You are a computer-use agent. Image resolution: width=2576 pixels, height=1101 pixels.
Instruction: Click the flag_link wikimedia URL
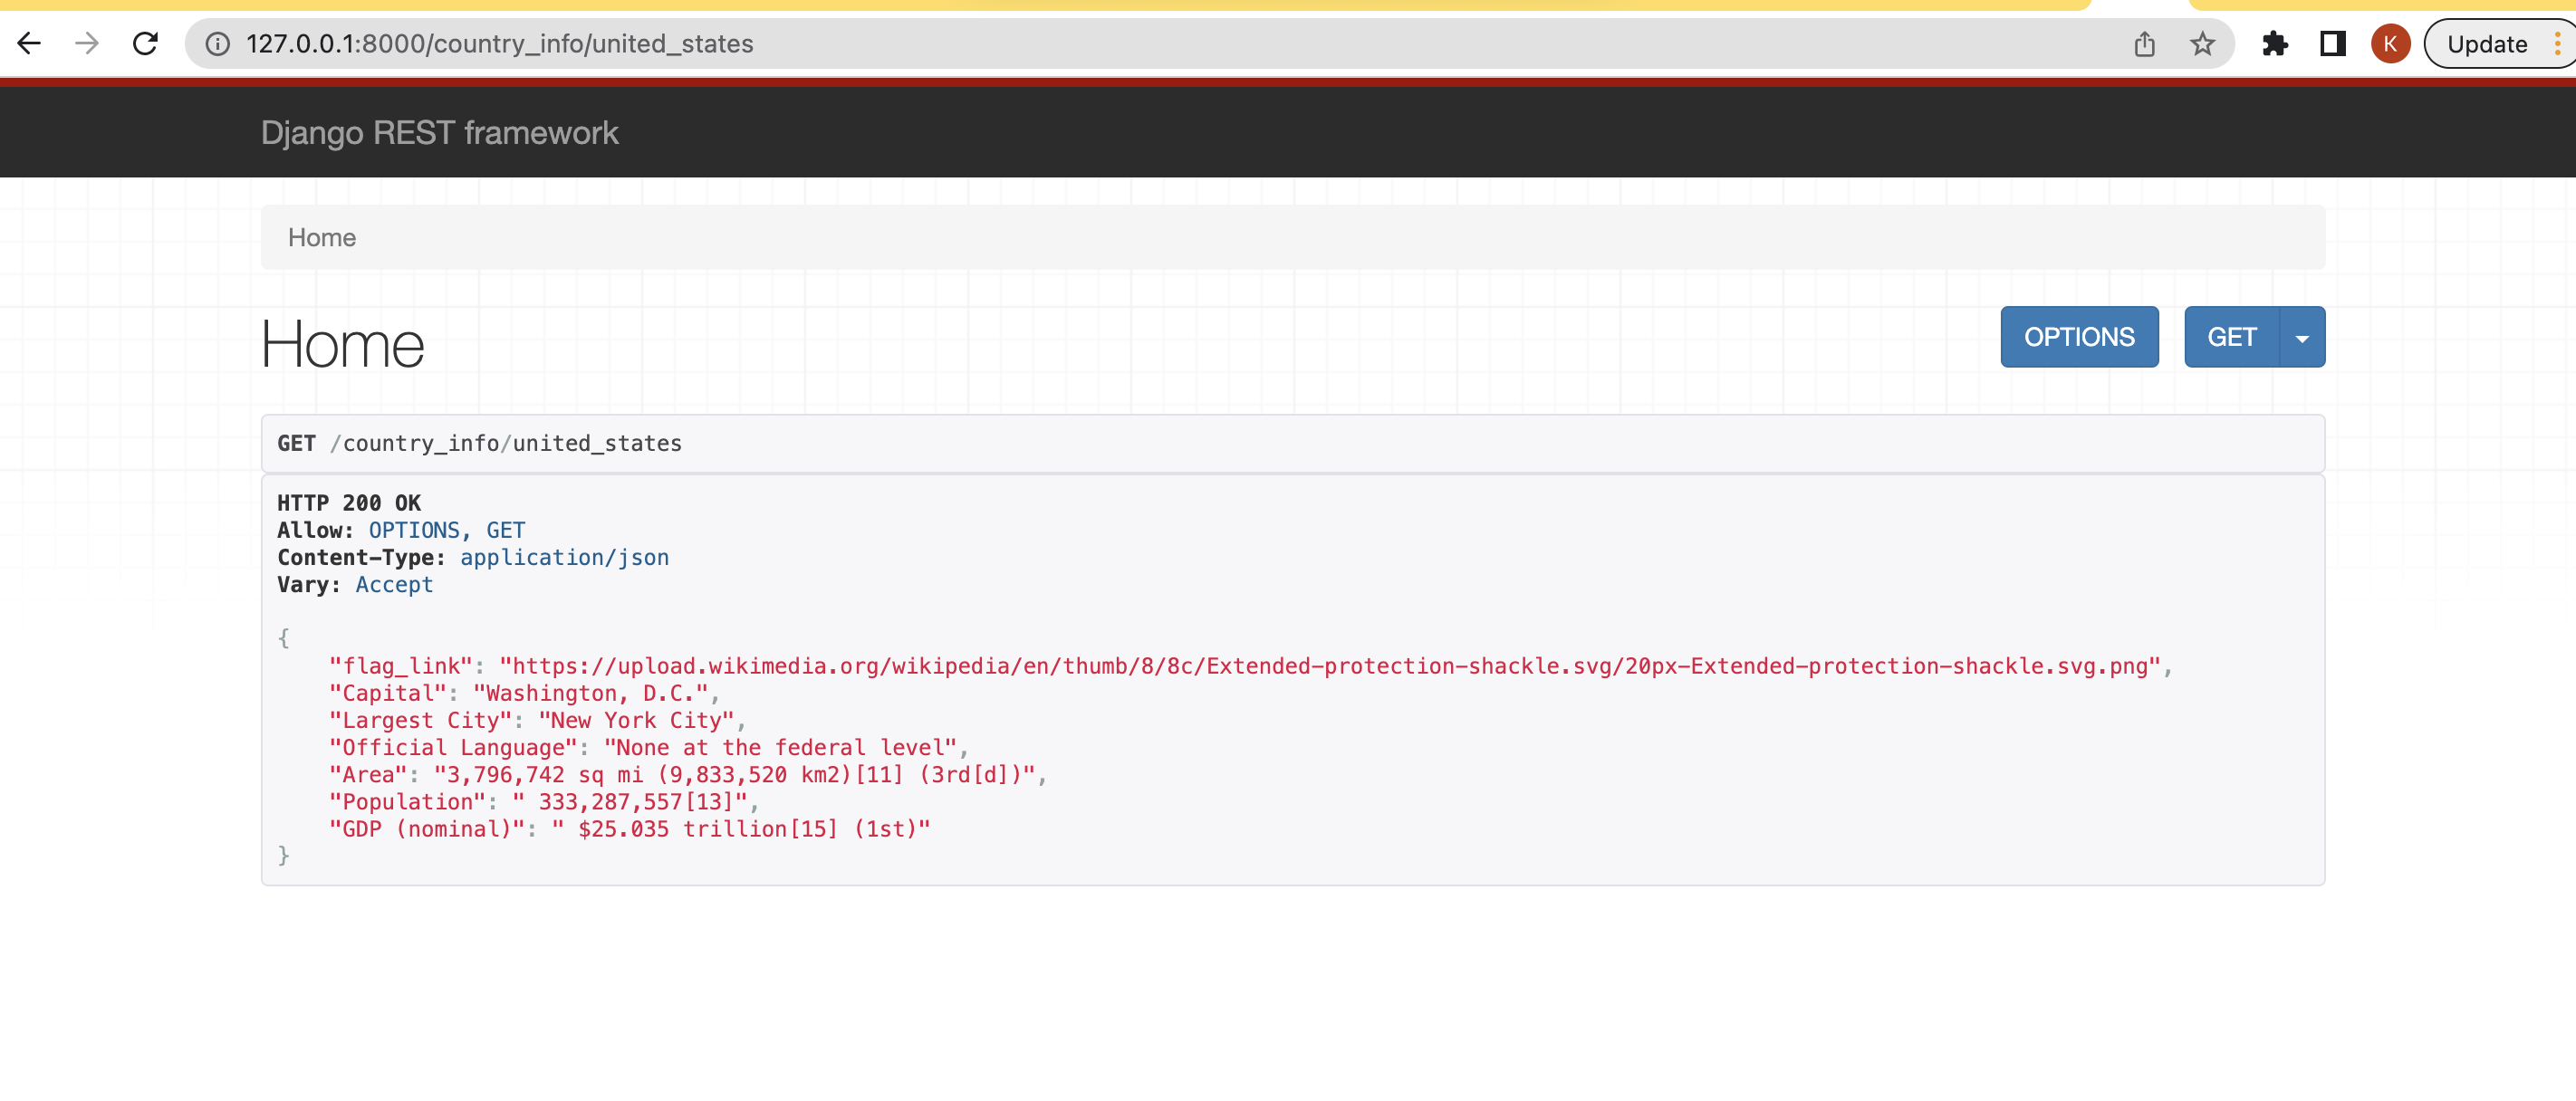[x=1328, y=666]
